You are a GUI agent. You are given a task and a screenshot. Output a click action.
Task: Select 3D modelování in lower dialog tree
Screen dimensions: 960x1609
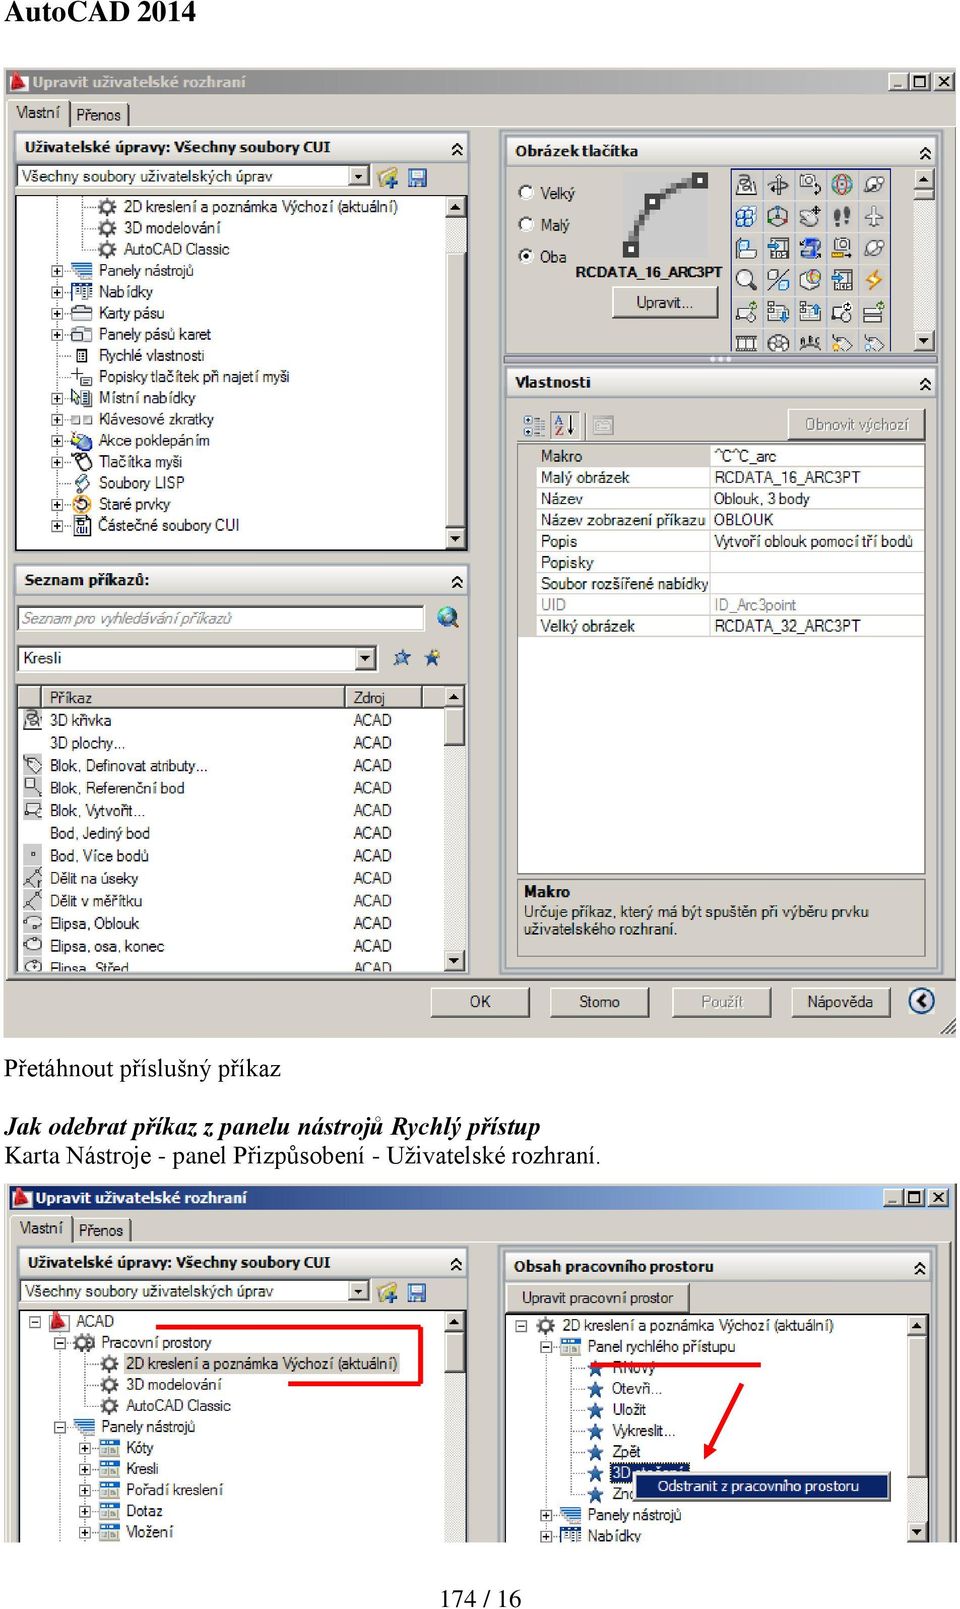(x=174, y=1384)
